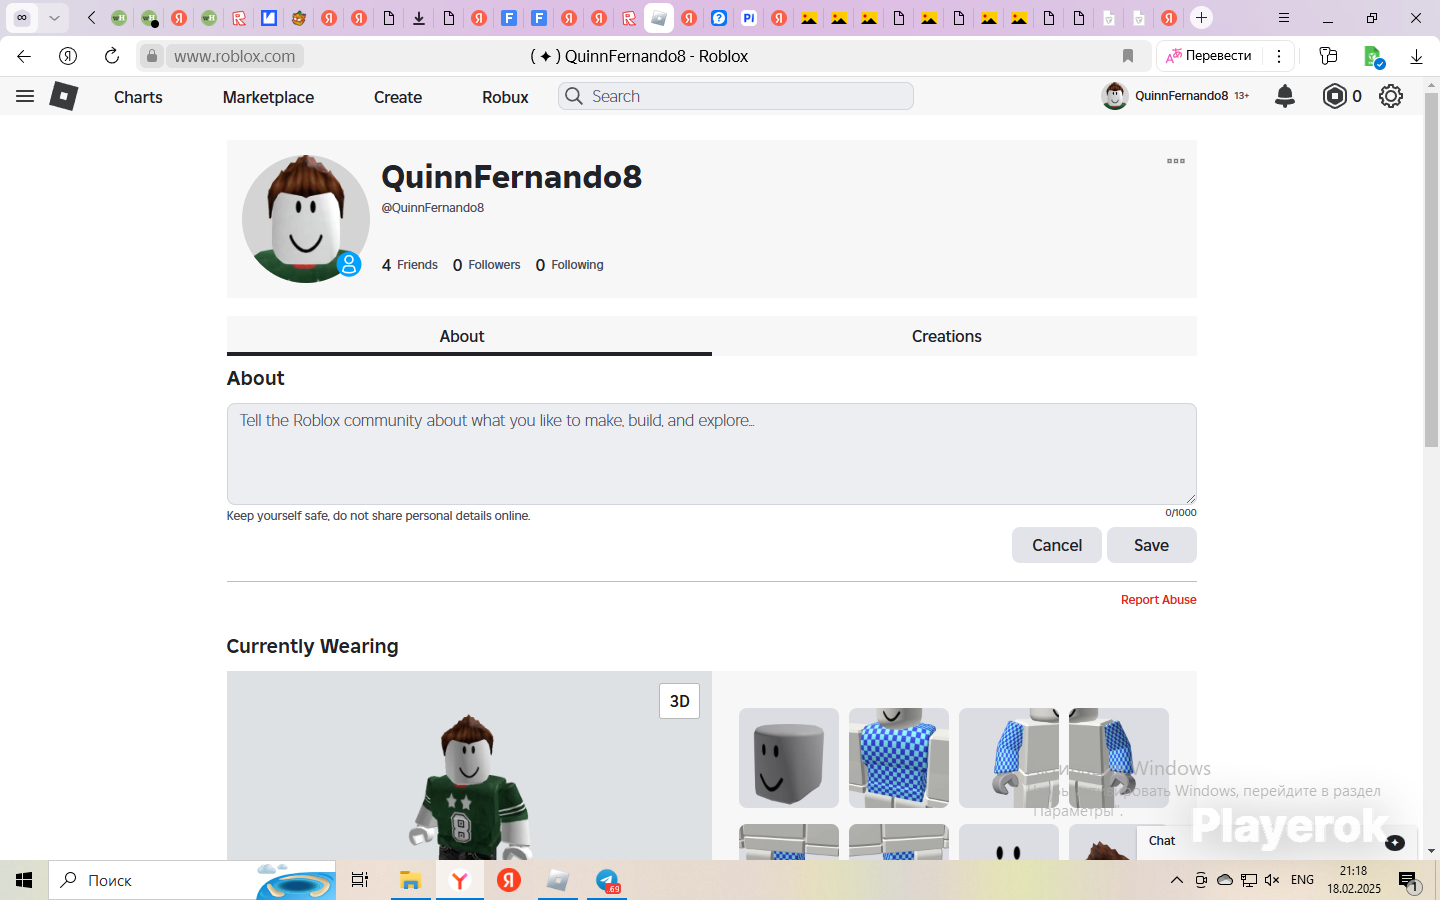
Task: Open the green protect extension icon
Action: (1374, 57)
